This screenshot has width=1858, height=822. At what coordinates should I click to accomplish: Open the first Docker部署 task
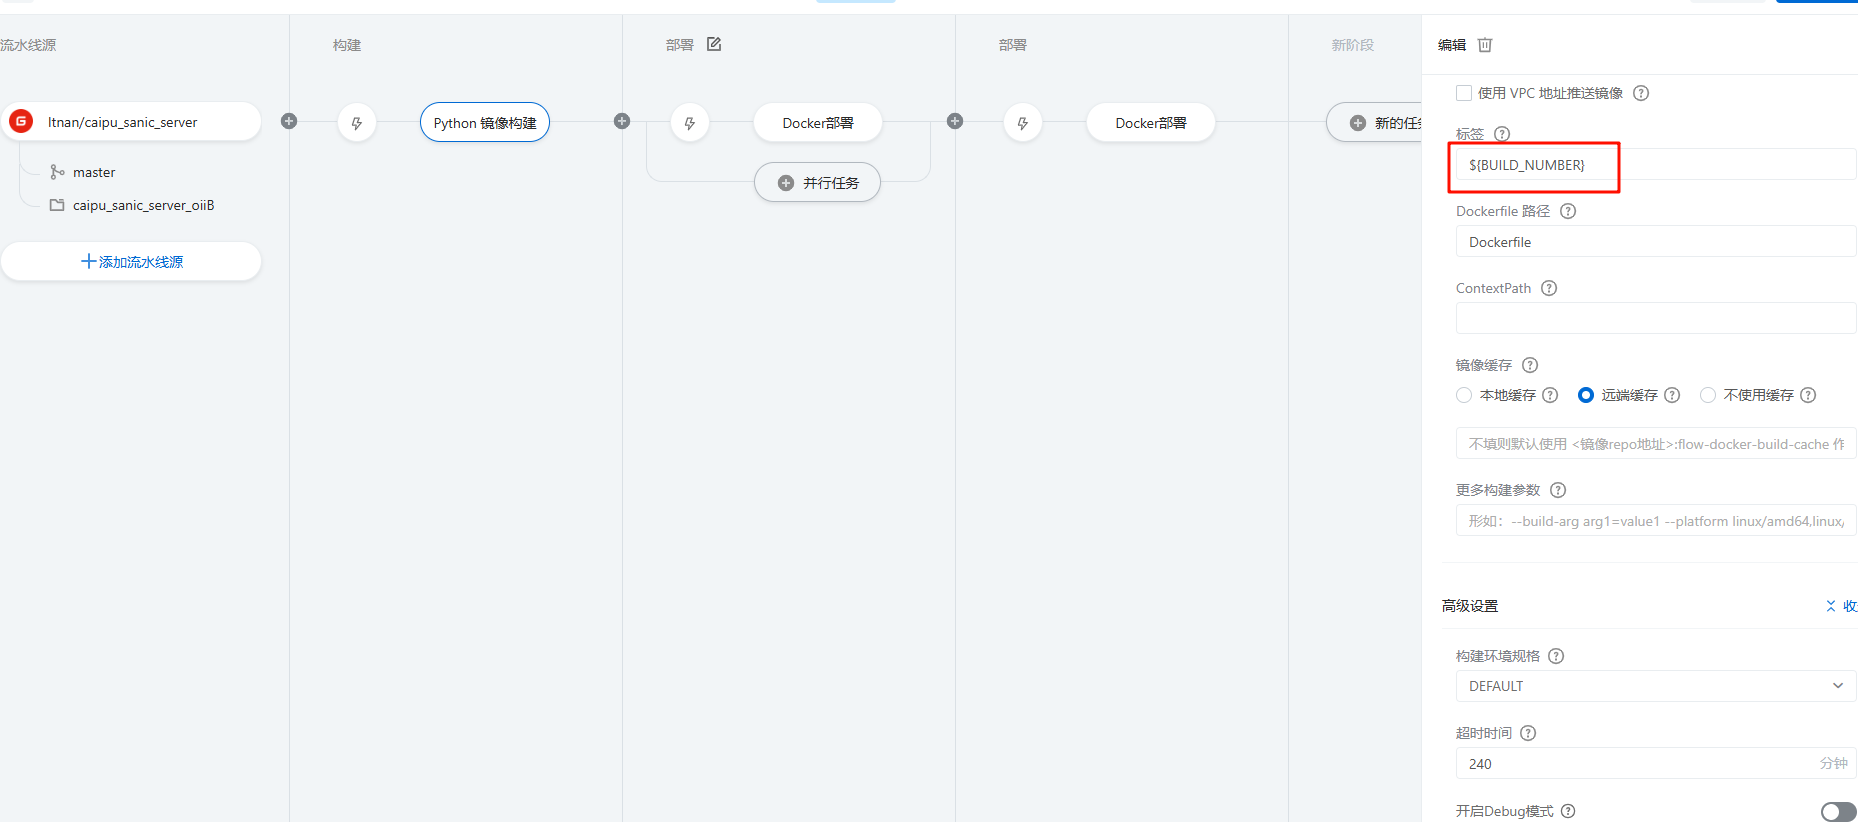818,123
